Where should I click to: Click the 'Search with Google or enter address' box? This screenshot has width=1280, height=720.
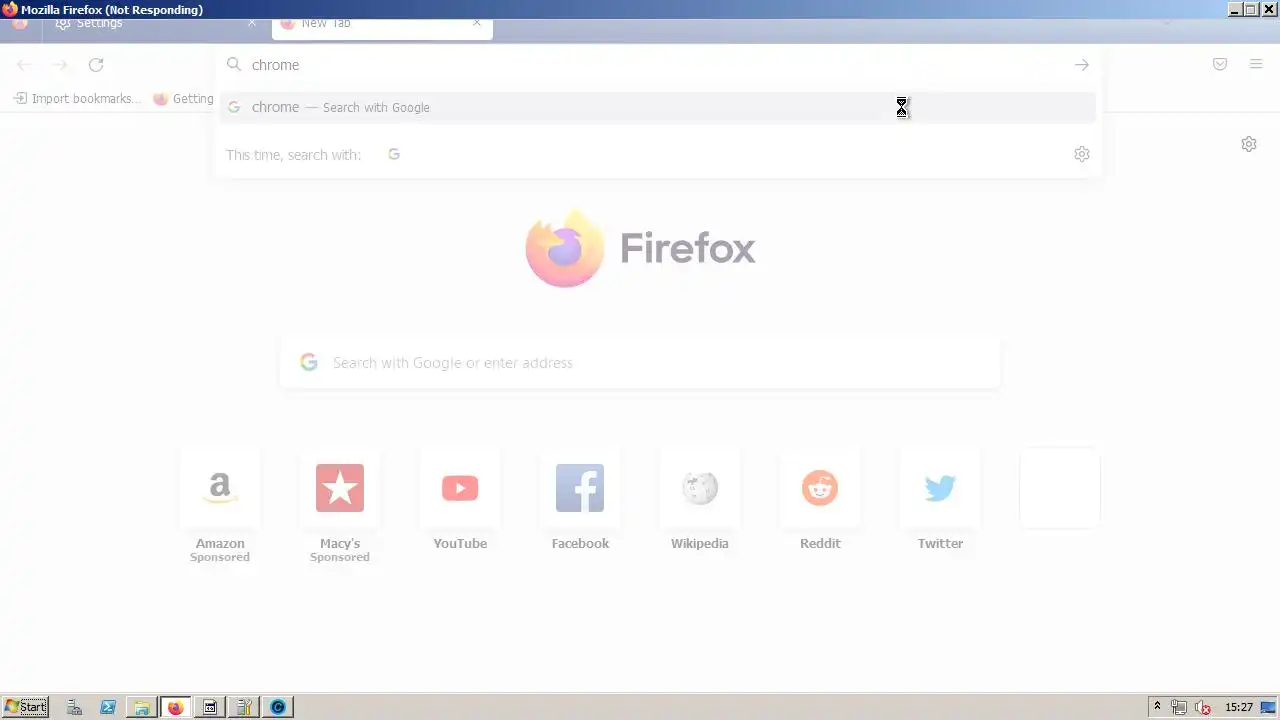[x=640, y=362]
